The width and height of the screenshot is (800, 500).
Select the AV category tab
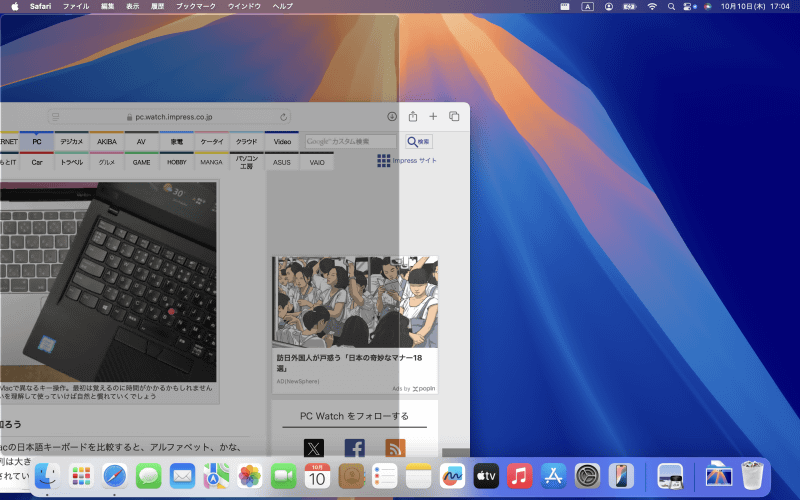[x=141, y=141]
